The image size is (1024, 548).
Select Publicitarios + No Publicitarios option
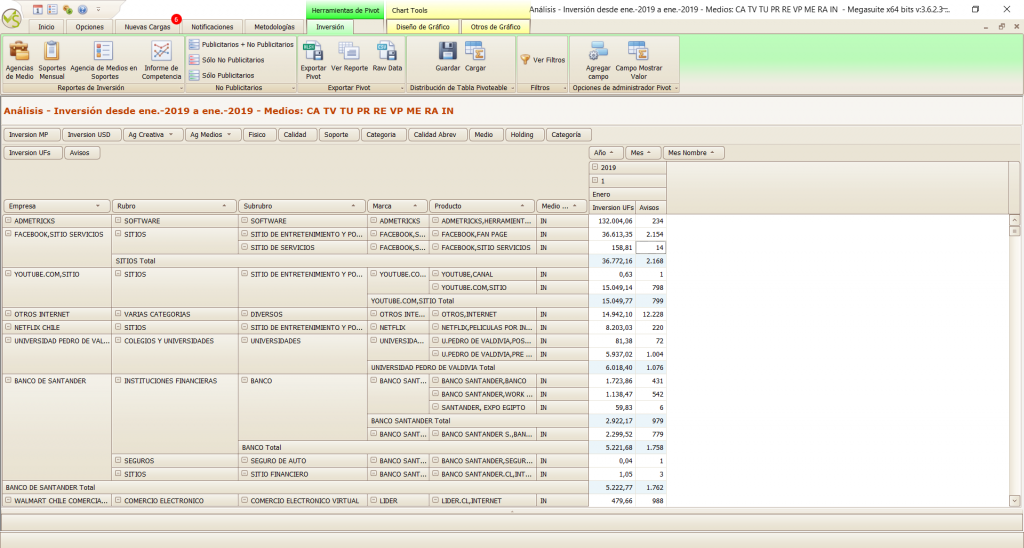point(241,44)
